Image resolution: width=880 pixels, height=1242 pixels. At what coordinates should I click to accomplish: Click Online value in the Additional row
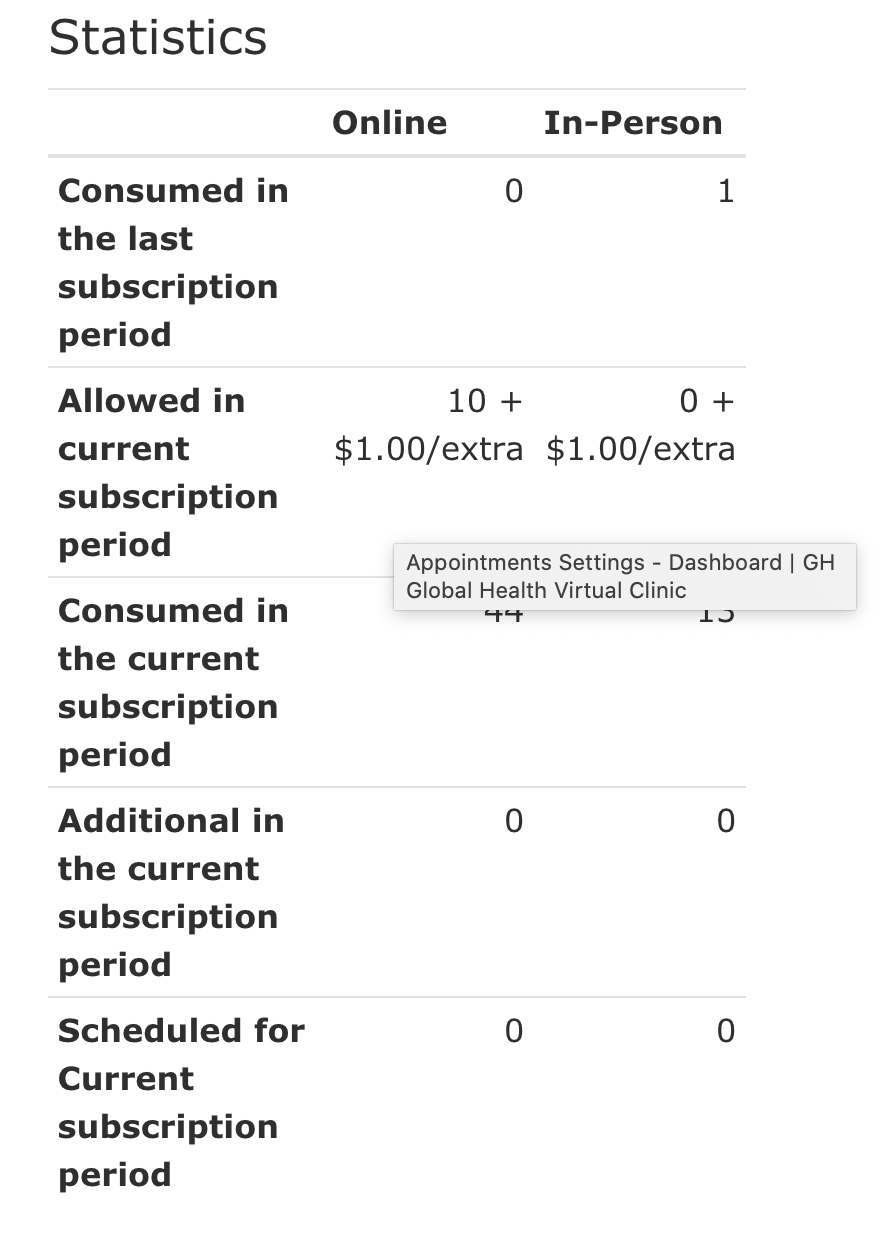coord(513,821)
